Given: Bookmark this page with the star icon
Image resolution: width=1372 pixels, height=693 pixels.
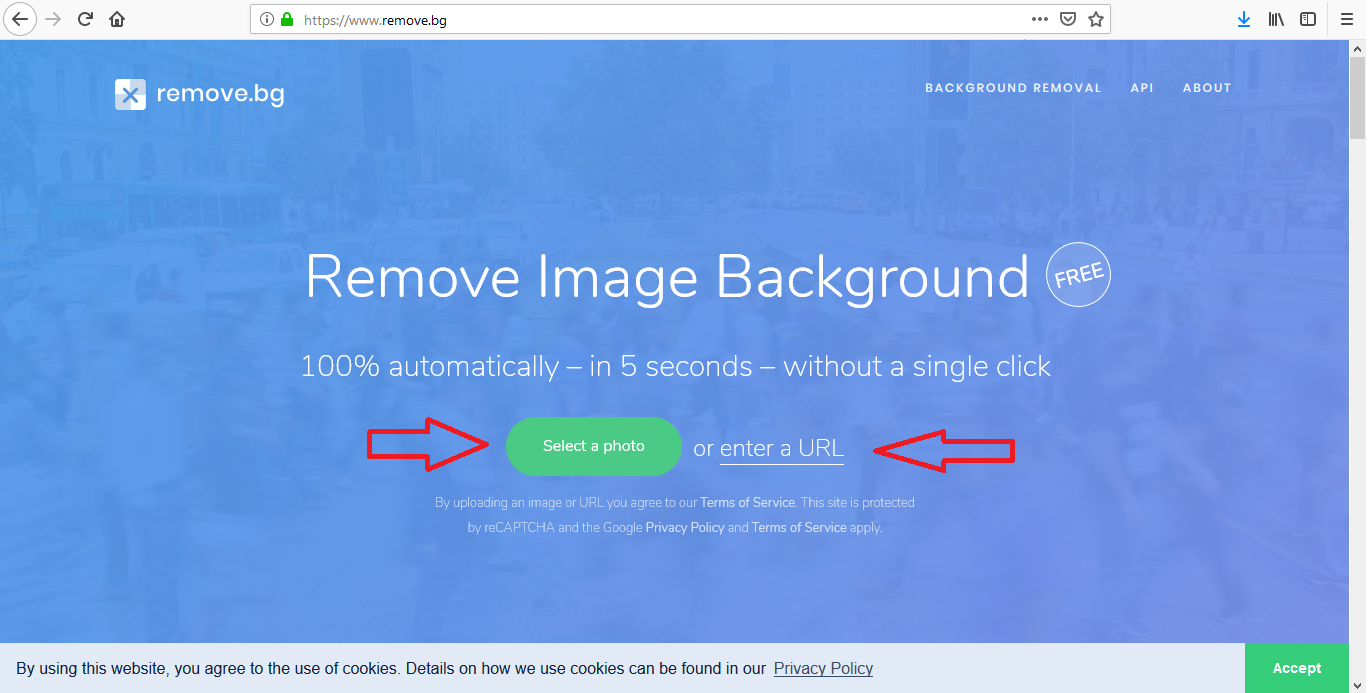Looking at the screenshot, I should 1096,19.
